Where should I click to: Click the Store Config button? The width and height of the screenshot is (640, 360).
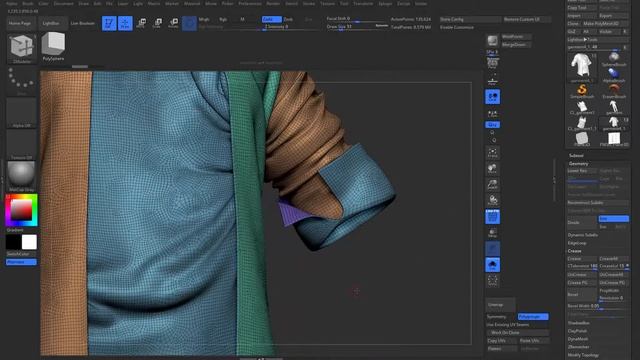pyautogui.click(x=470, y=19)
